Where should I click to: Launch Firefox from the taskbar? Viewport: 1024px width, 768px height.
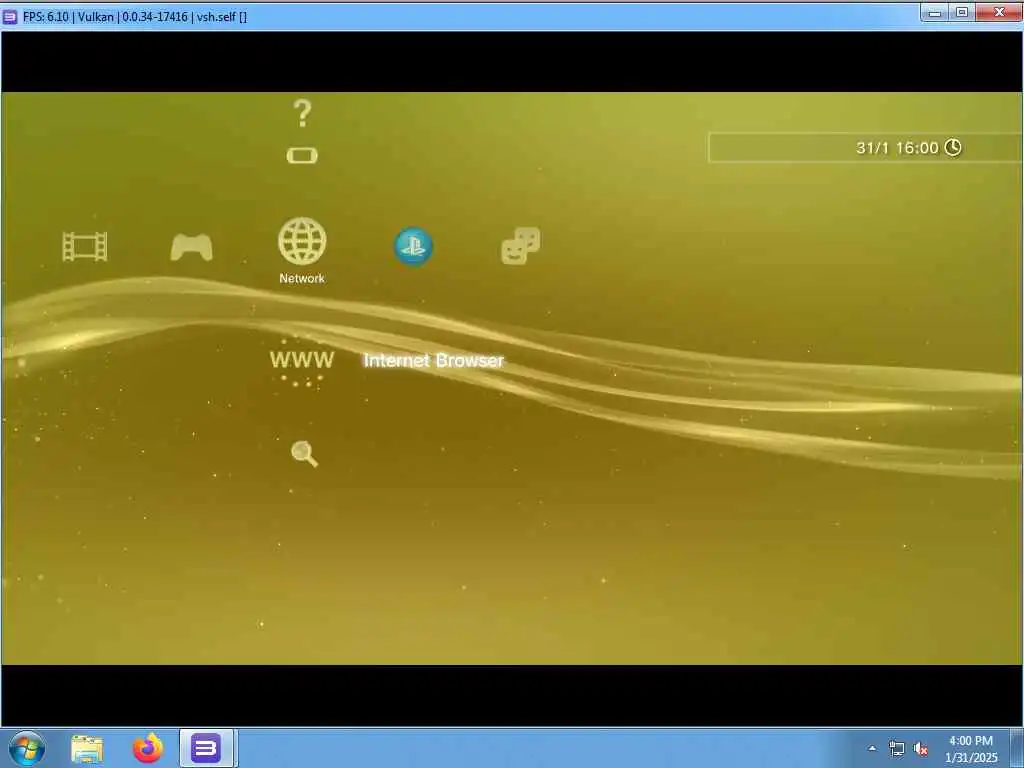tap(148, 748)
